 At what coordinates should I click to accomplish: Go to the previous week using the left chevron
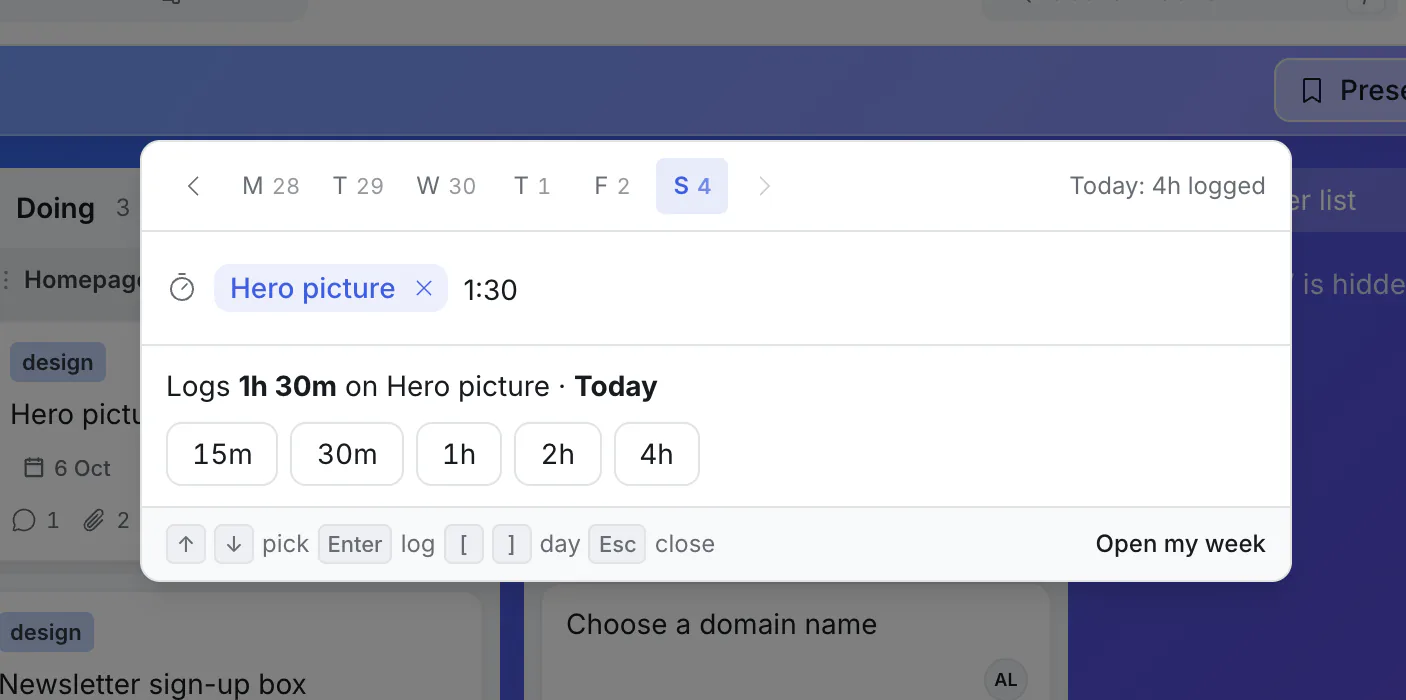[194, 186]
